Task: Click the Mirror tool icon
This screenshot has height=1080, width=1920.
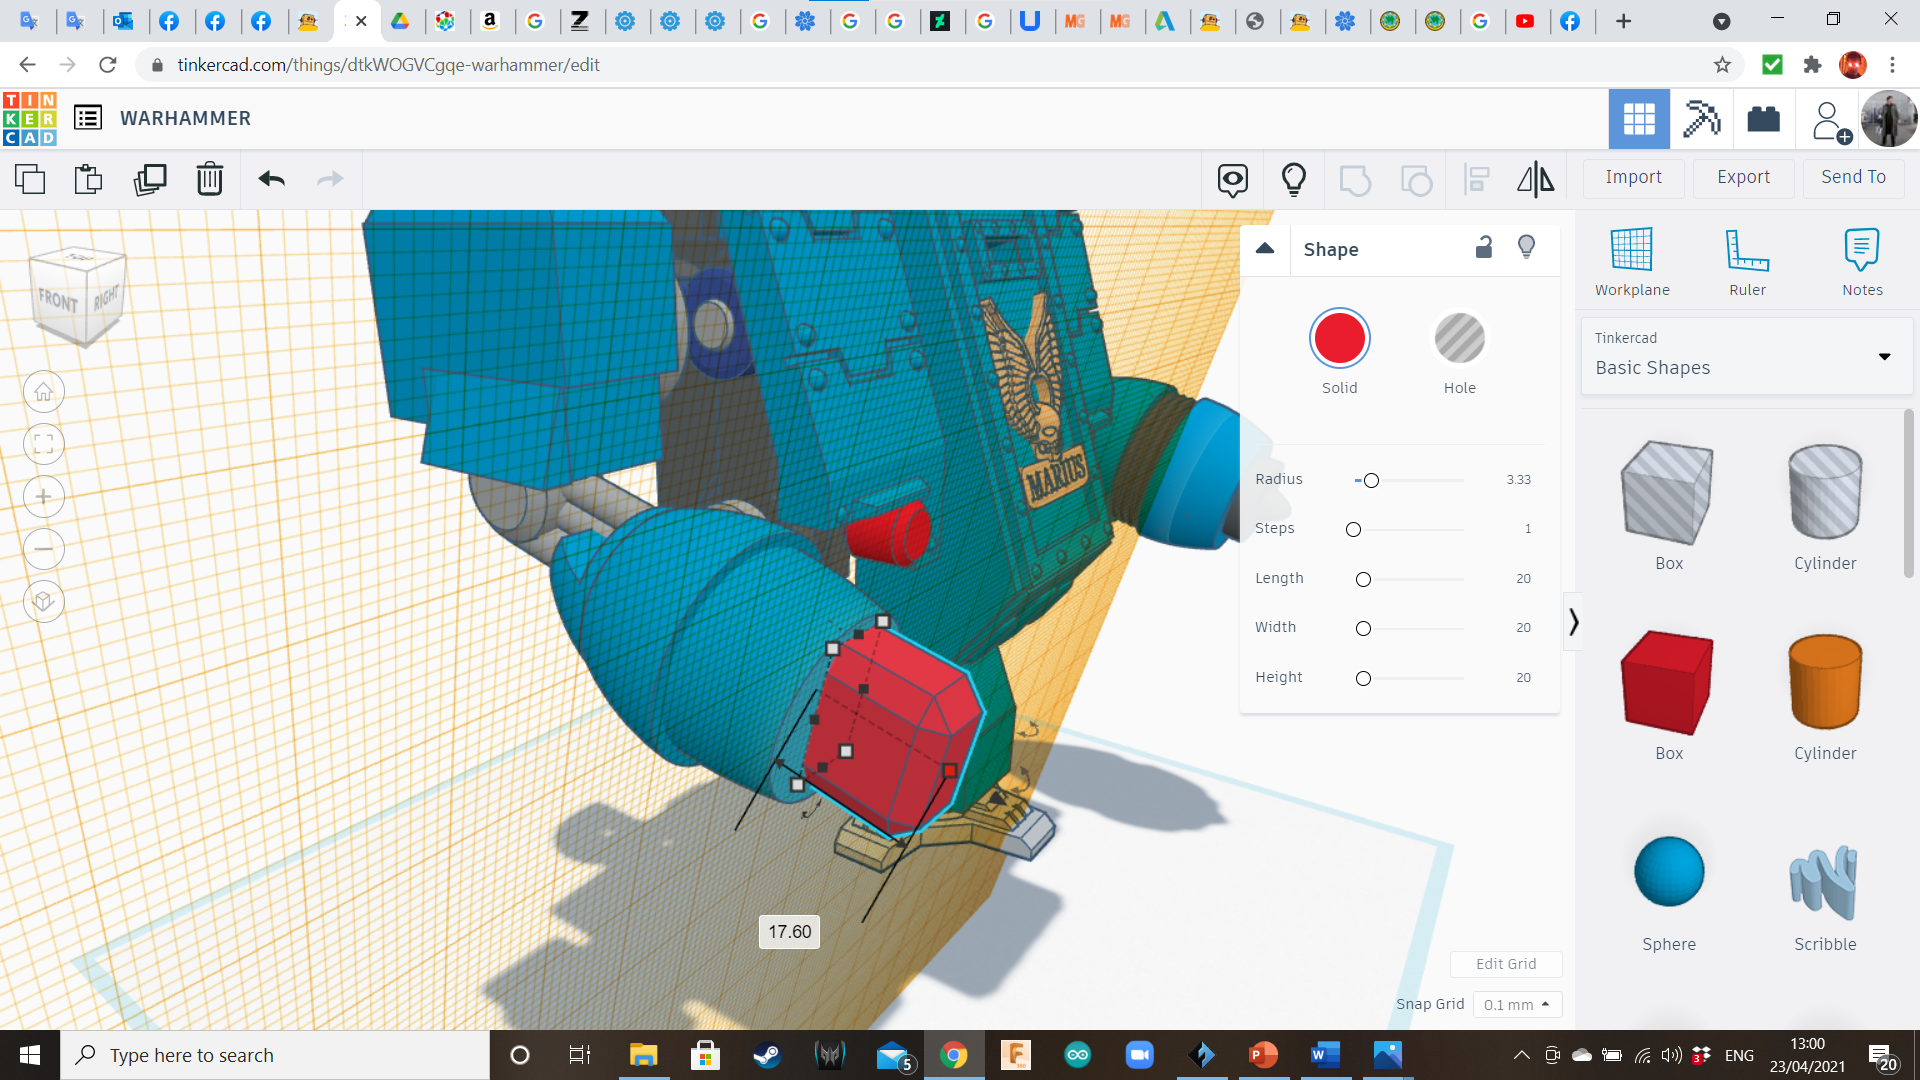Action: pyautogui.click(x=1535, y=179)
